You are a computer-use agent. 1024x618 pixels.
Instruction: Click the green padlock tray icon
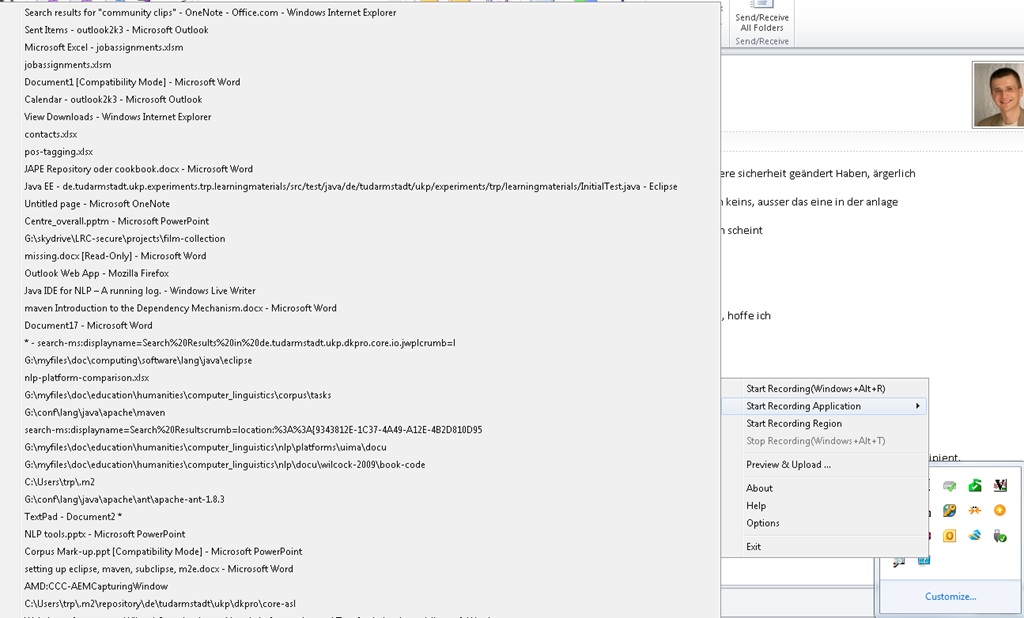(x=975, y=486)
